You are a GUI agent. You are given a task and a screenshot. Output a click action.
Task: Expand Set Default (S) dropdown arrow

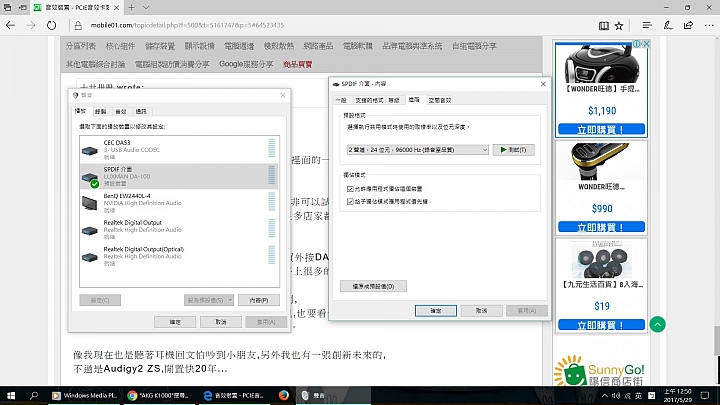coord(230,300)
